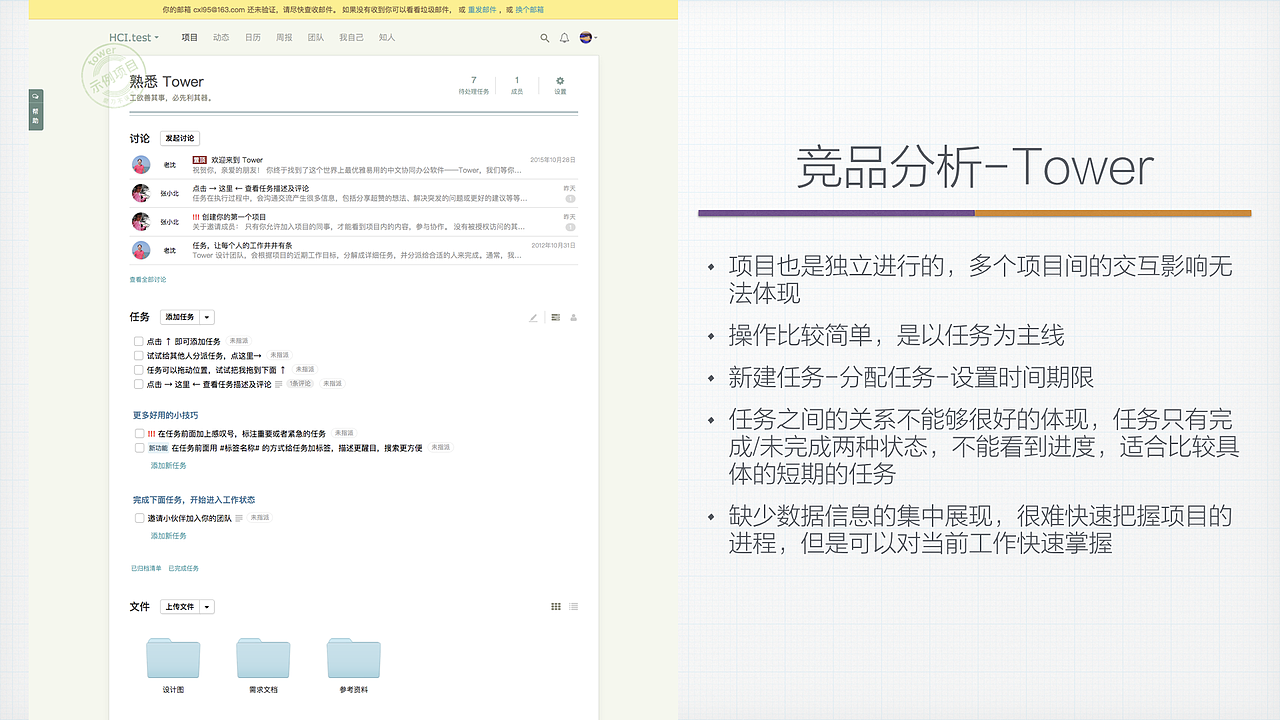
Task: Click 未指派 tag on 试试给其他人分派任务
Action: coord(279,355)
